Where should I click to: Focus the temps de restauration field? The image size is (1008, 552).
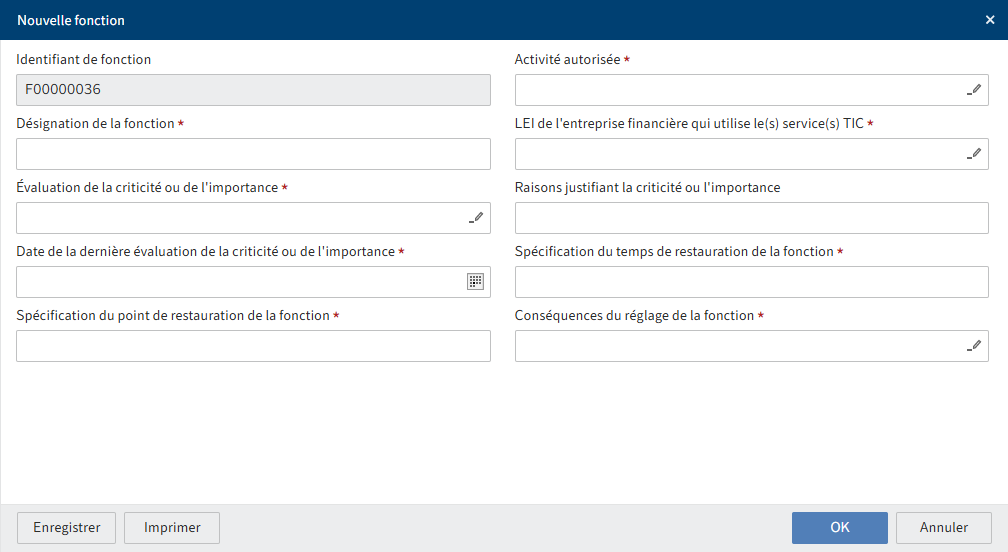[752, 281]
